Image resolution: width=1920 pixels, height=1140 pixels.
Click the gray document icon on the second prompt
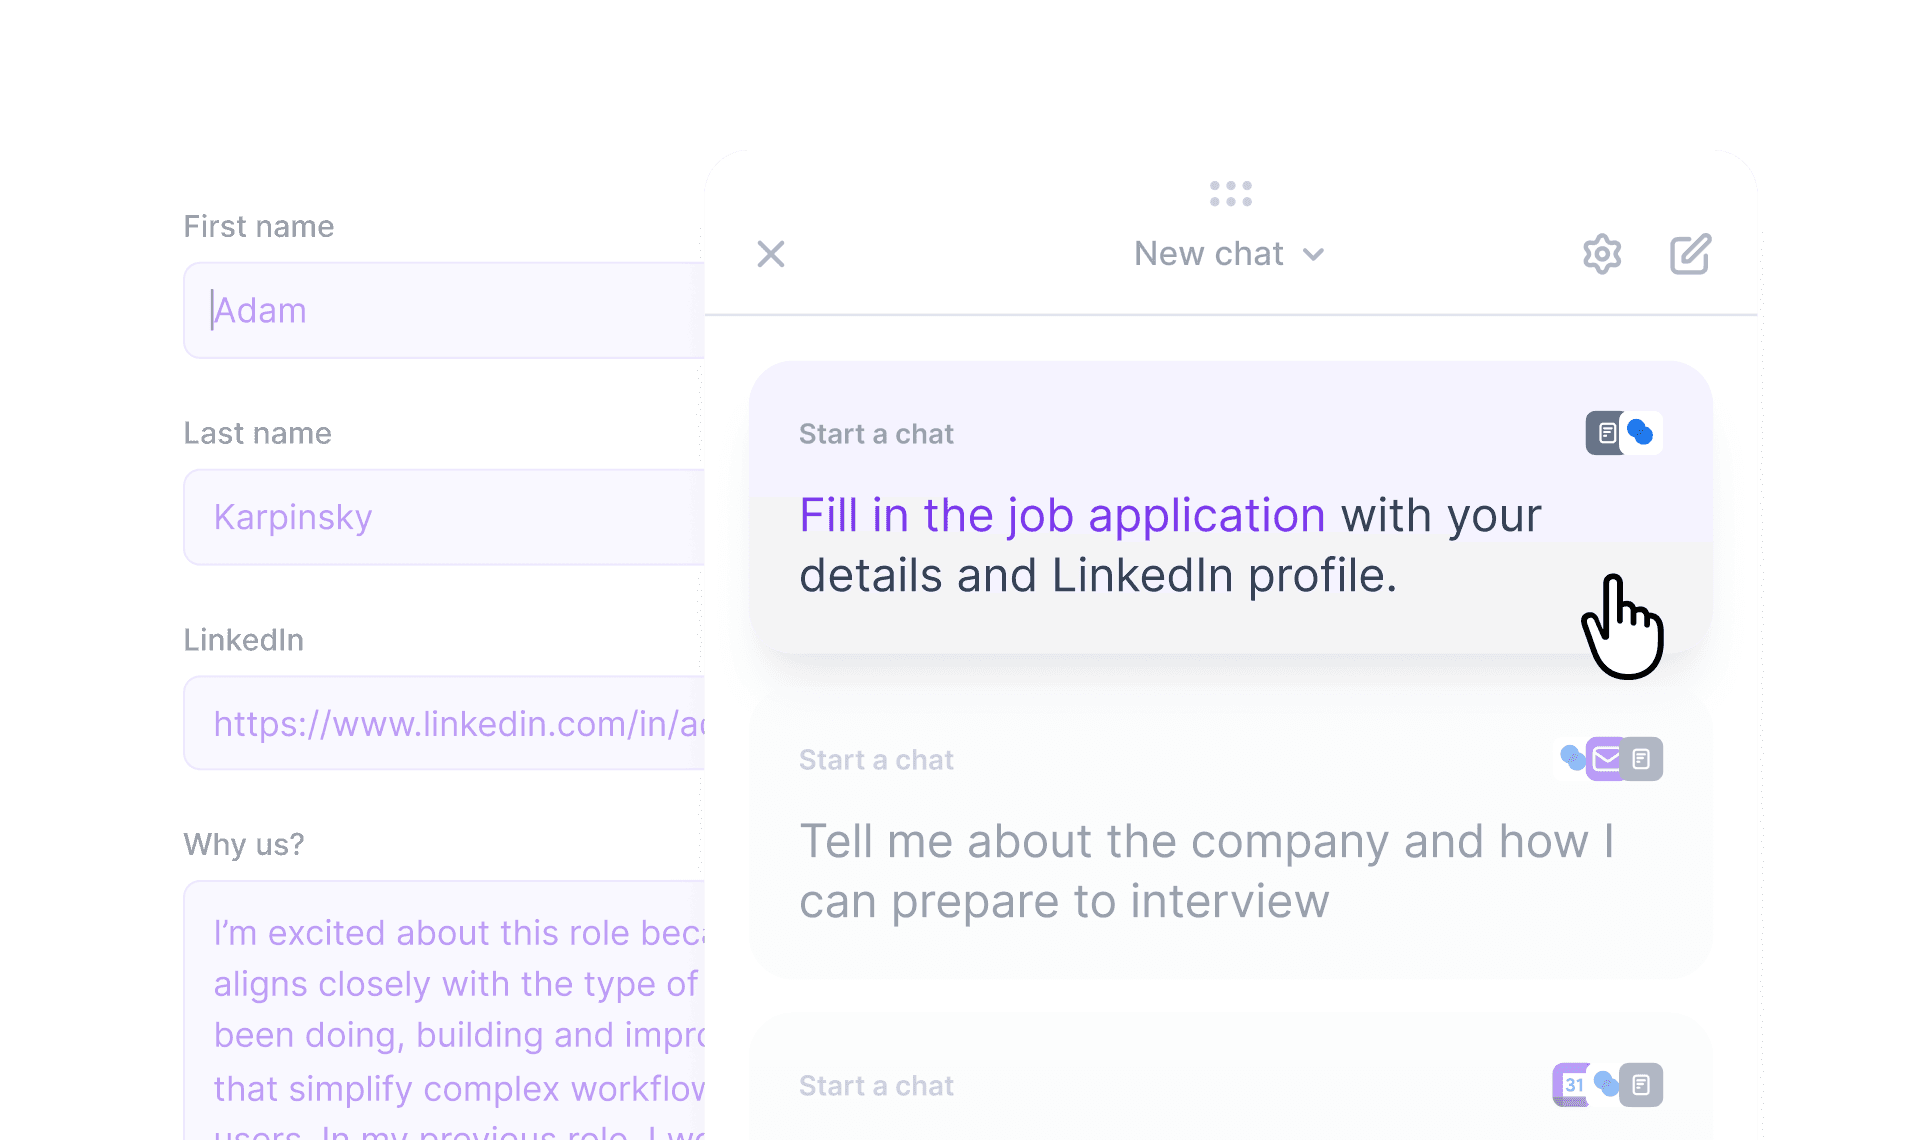(1641, 759)
